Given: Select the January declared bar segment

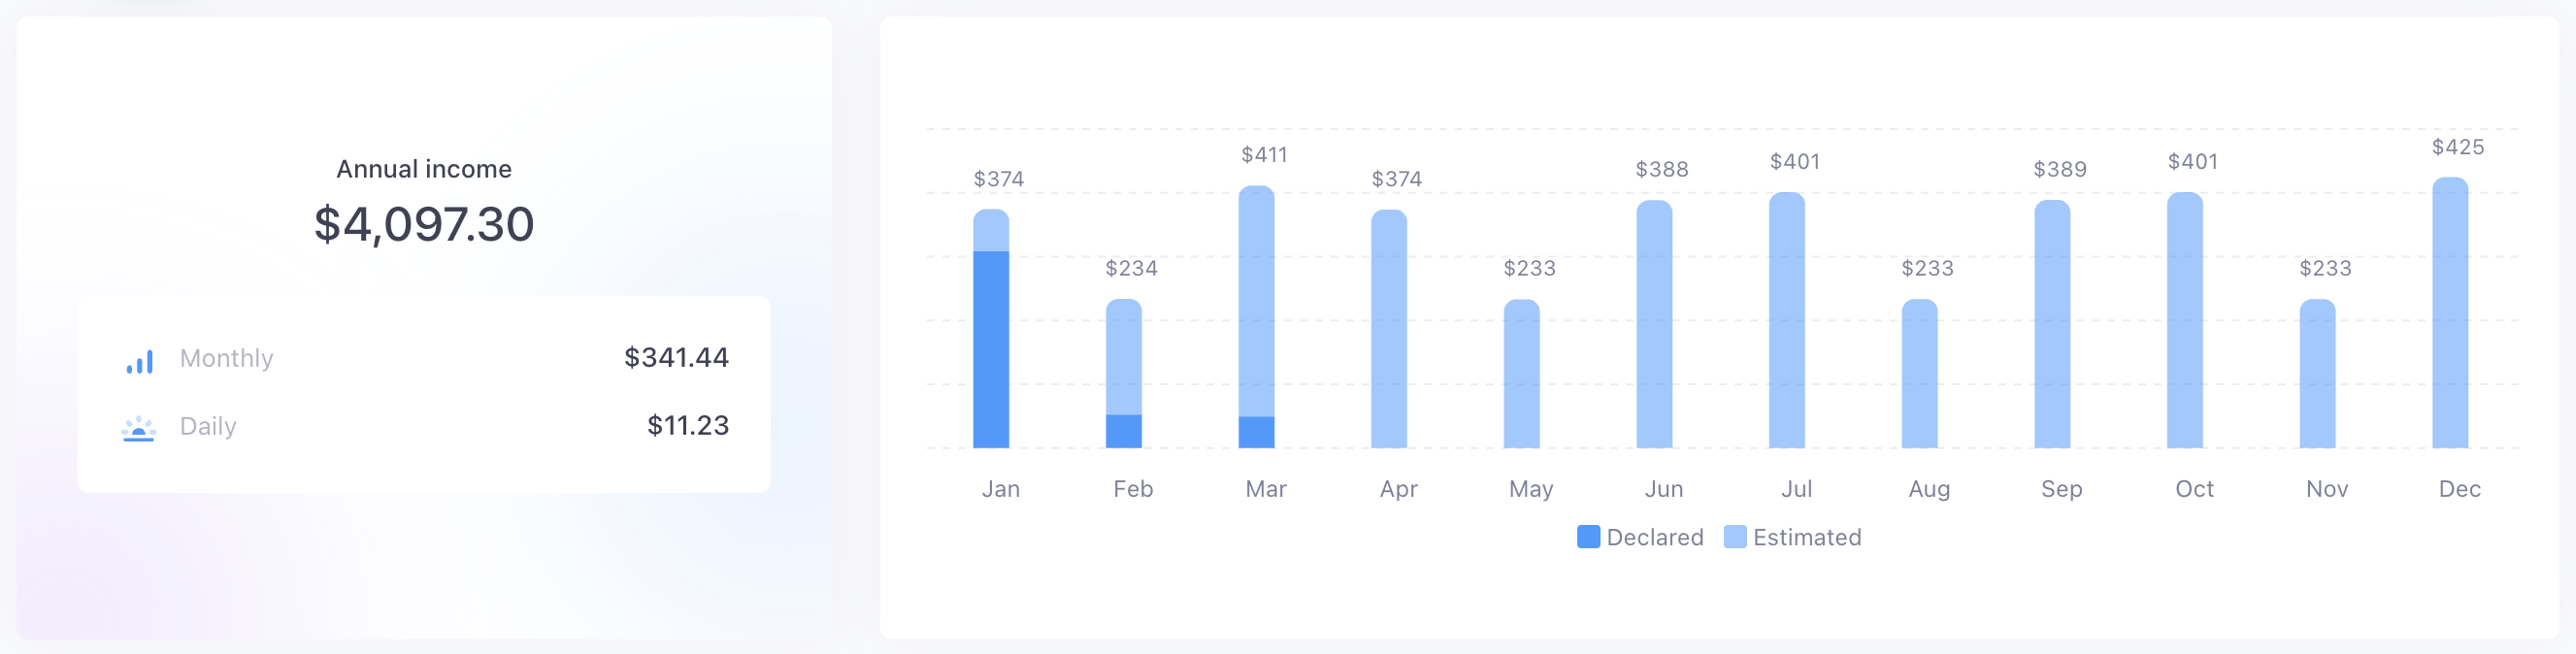Looking at the screenshot, I should 991,350.
